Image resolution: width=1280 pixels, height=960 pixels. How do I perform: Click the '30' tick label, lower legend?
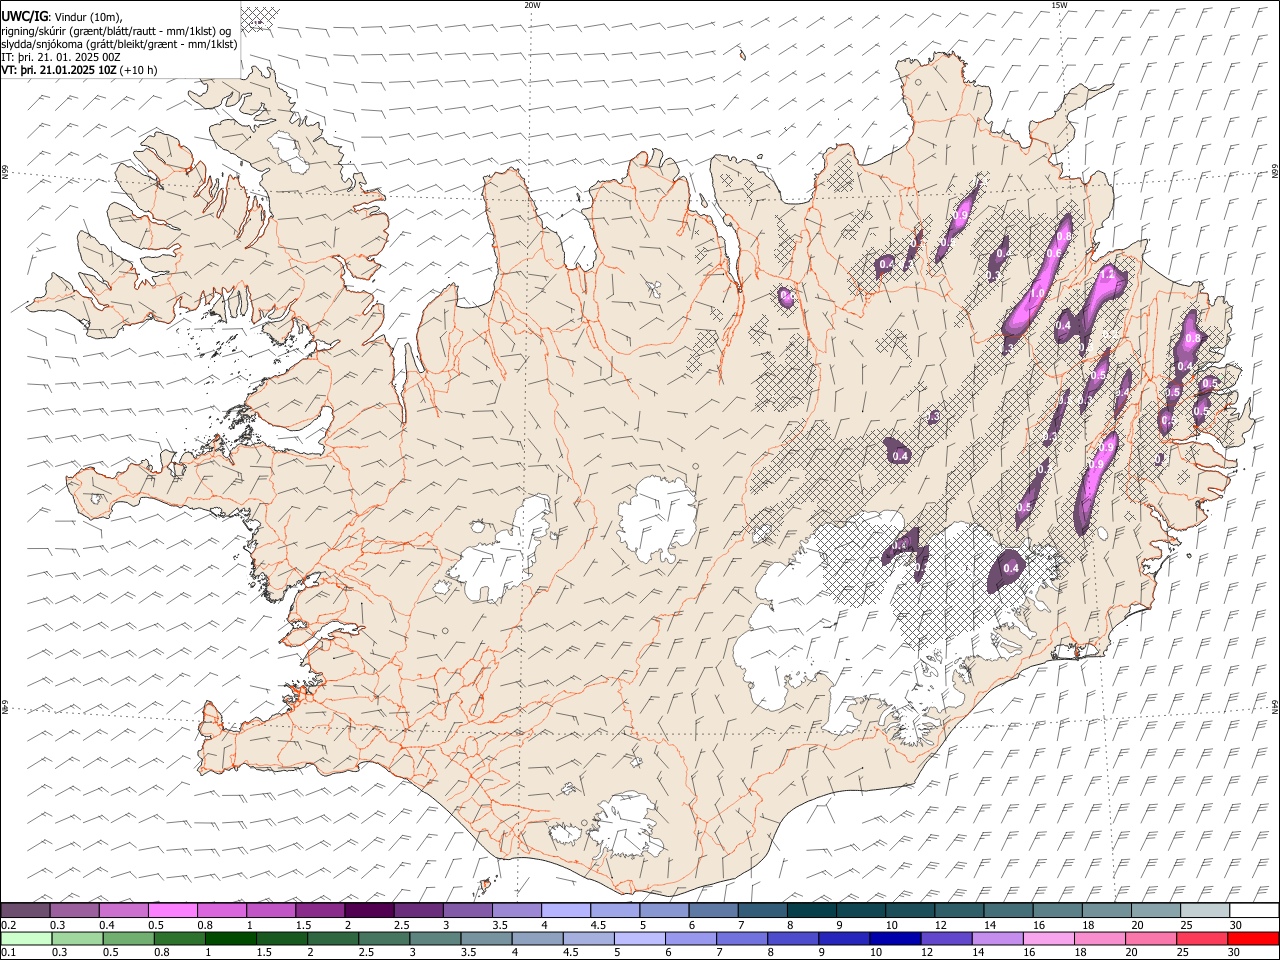1236,953
